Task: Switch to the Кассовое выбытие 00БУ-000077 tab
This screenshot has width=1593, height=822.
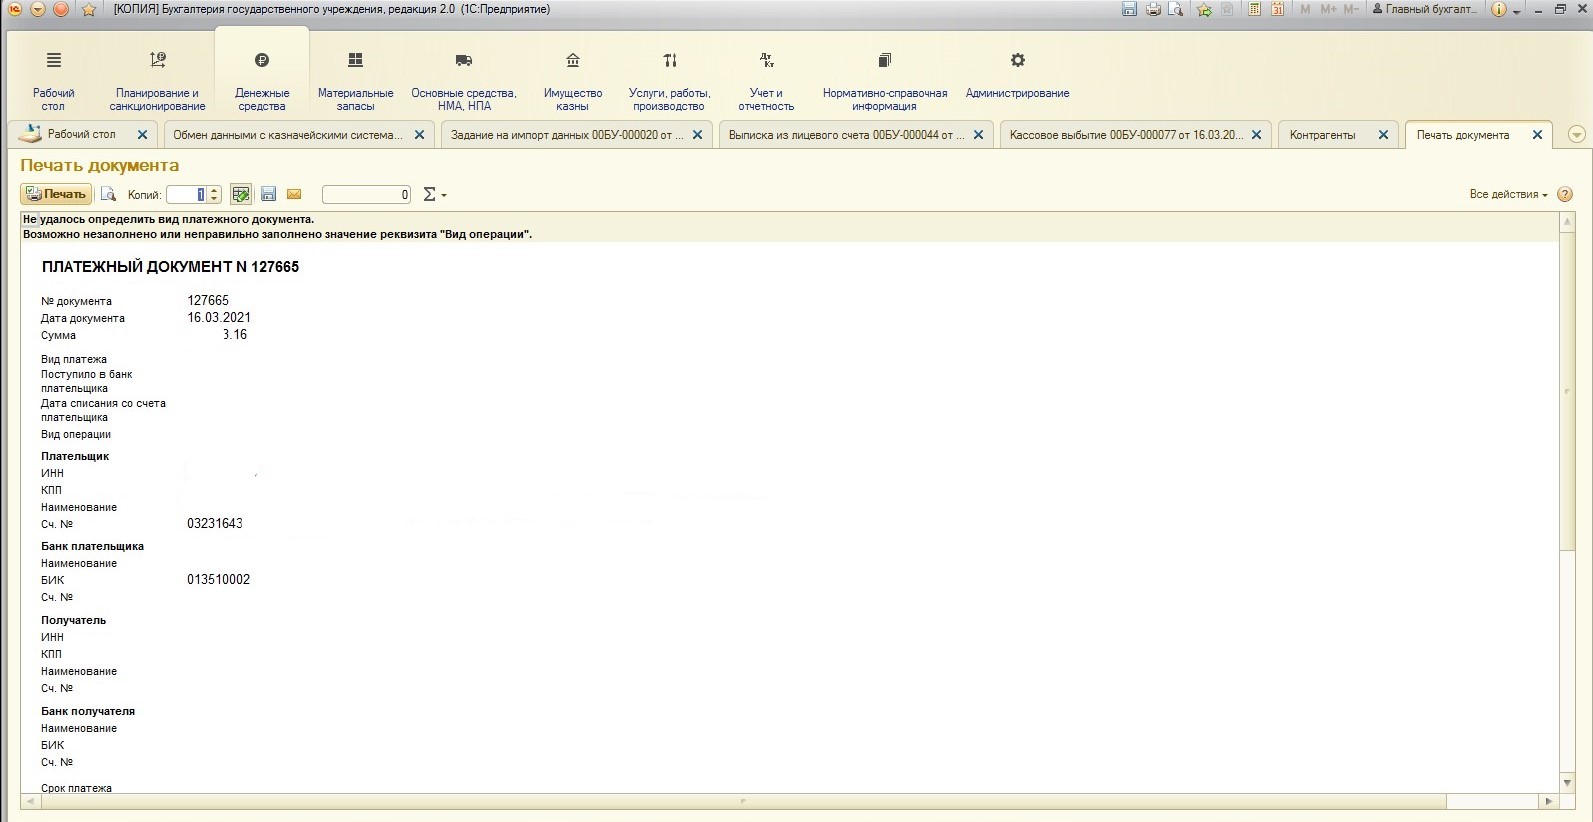Action: click(x=1126, y=135)
